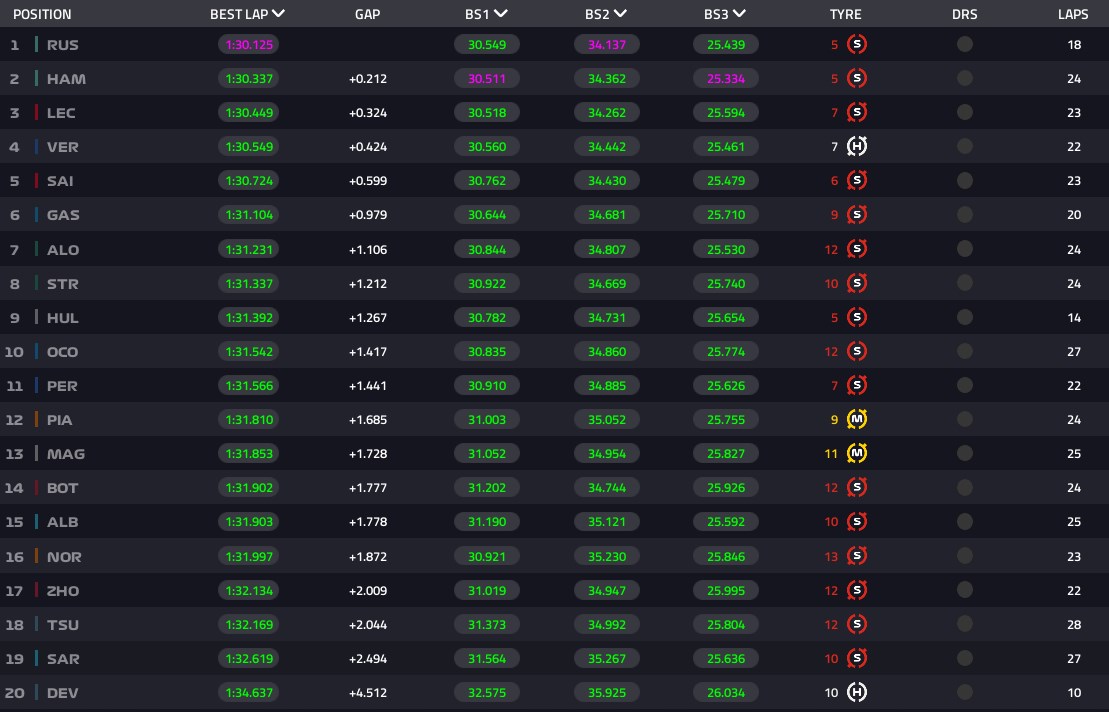This screenshot has width=1109, height=712.
Task: Click Russell's purple 1:30.125 best lap
Action: (249, 45)
